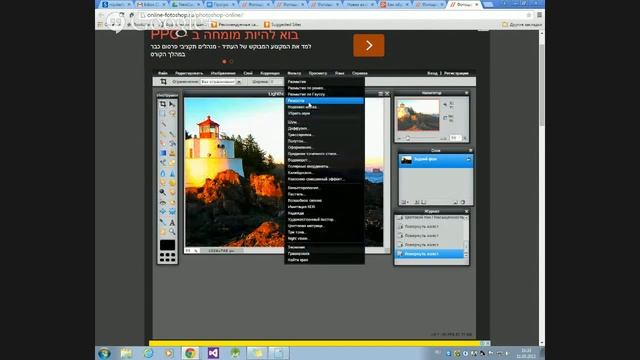The image size is (640, 360).
Task: Close the Navigator panel
Action: [x=467, y=93]
